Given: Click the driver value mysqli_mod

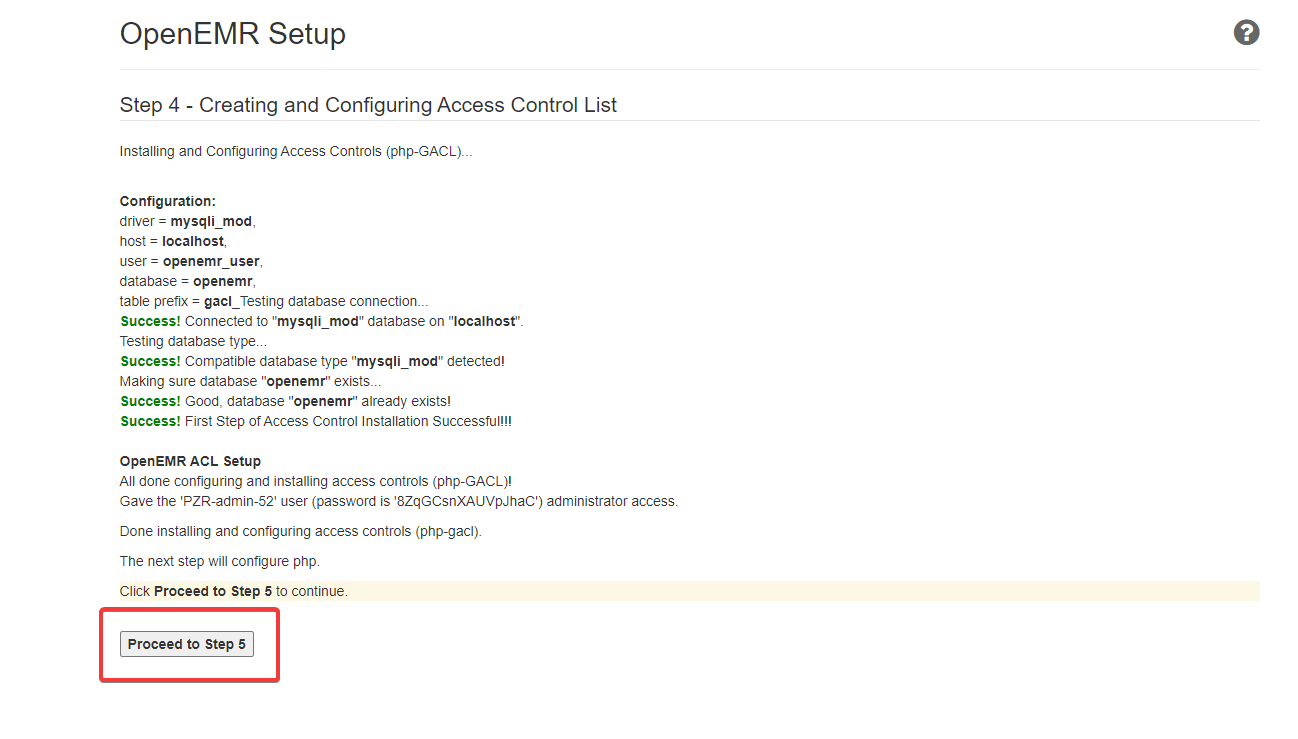Looking at the screenshot, I should tap(211, 221).
